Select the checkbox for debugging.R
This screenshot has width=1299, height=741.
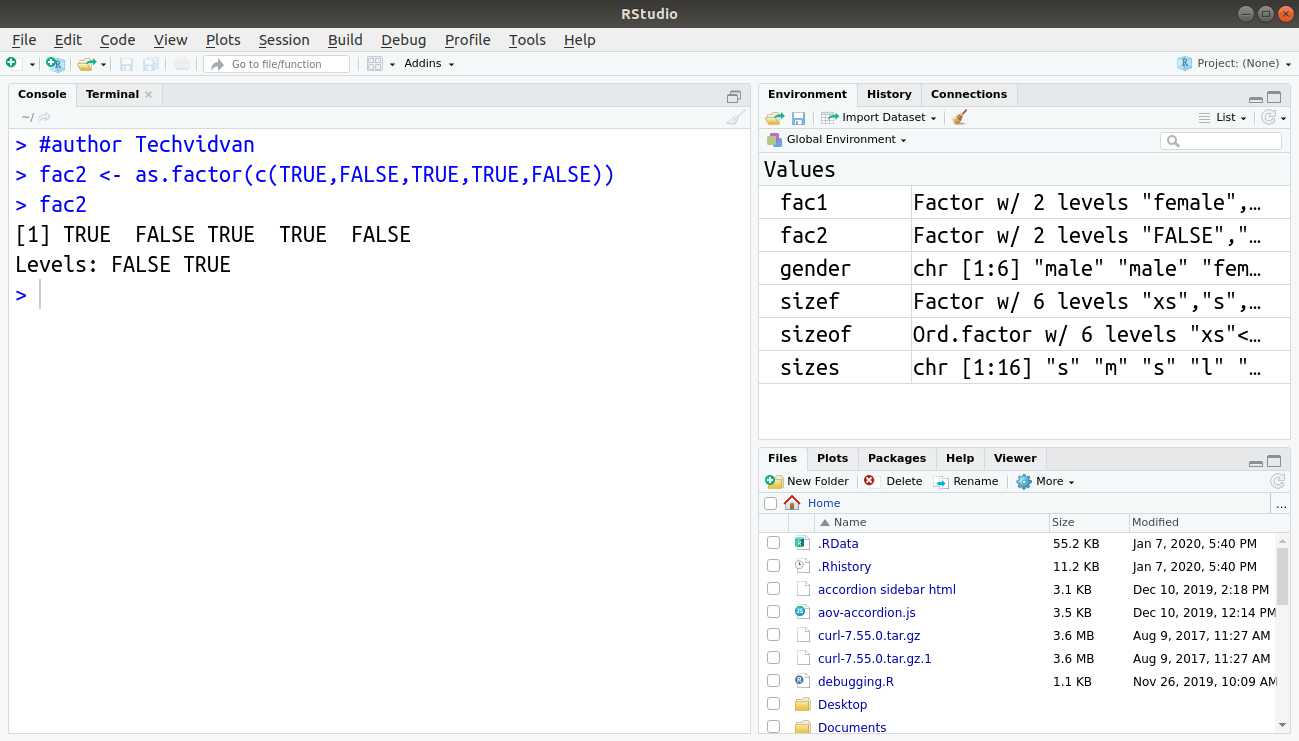click(773, 680)
